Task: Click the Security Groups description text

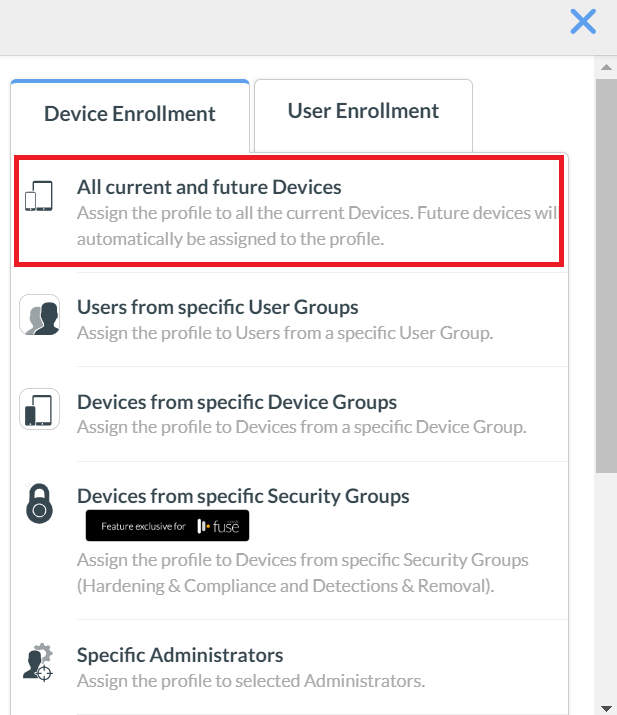Action: 302,571
